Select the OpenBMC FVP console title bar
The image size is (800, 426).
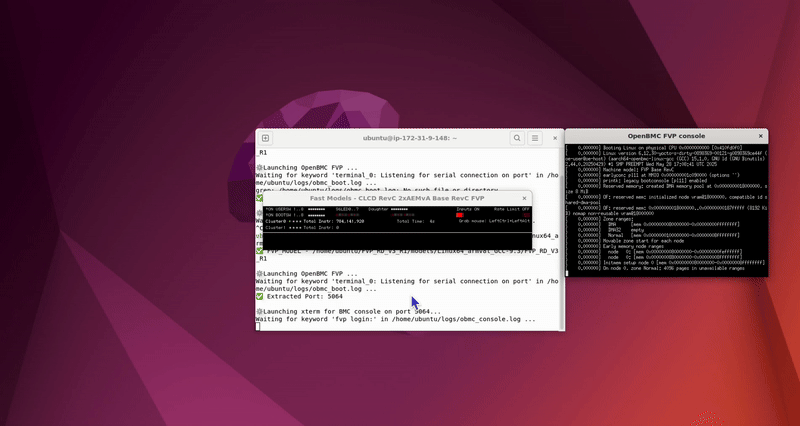[665, 134]
